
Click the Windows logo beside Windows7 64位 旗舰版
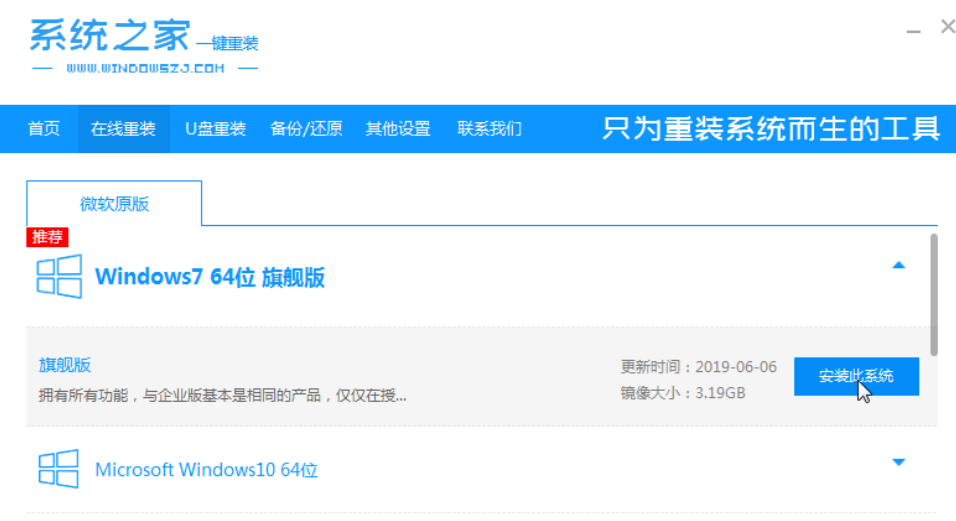pyautogui.click(x=59, y=276)
